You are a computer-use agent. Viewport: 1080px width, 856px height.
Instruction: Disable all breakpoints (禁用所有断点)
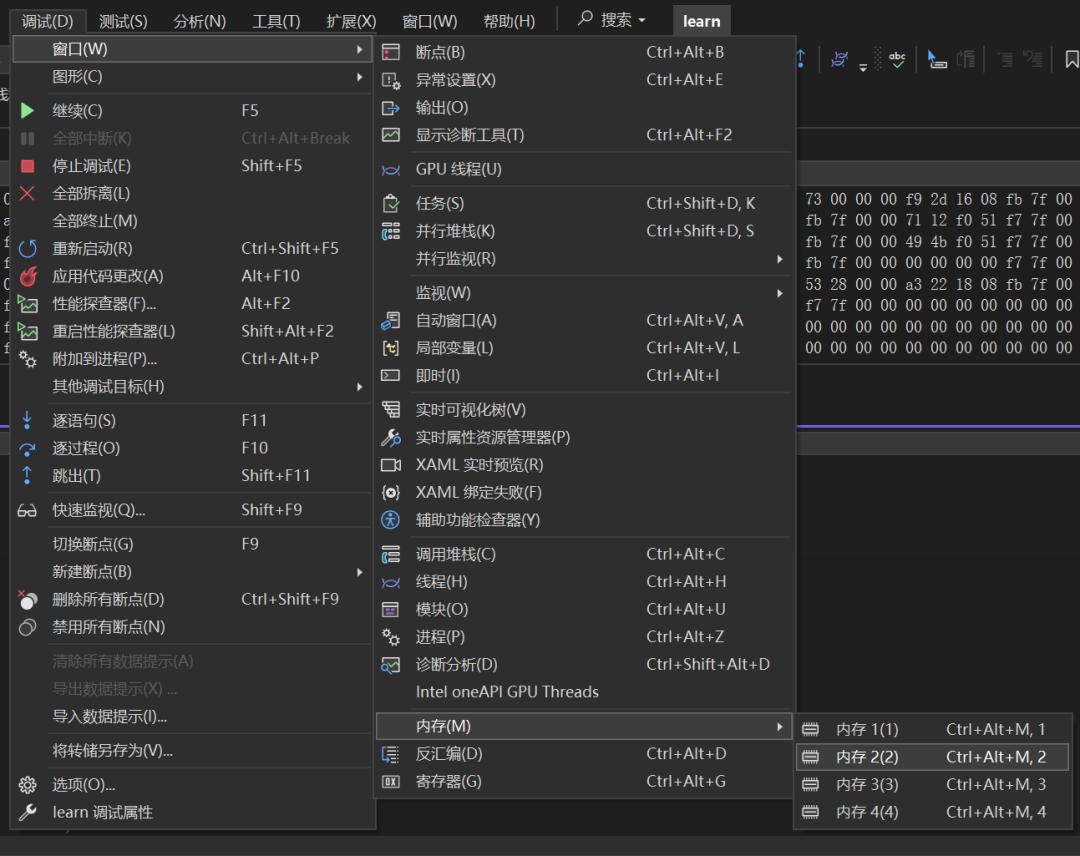coord(108,627)
